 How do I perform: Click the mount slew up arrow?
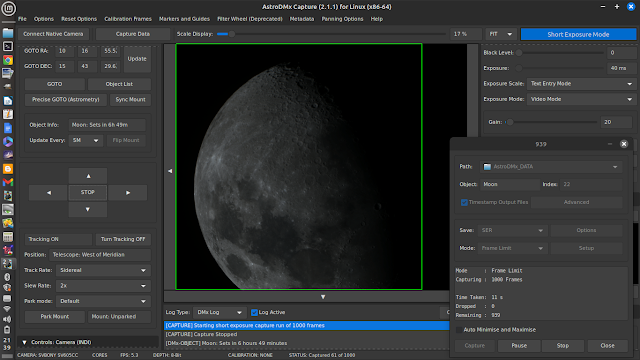click(x=88, y=176)
